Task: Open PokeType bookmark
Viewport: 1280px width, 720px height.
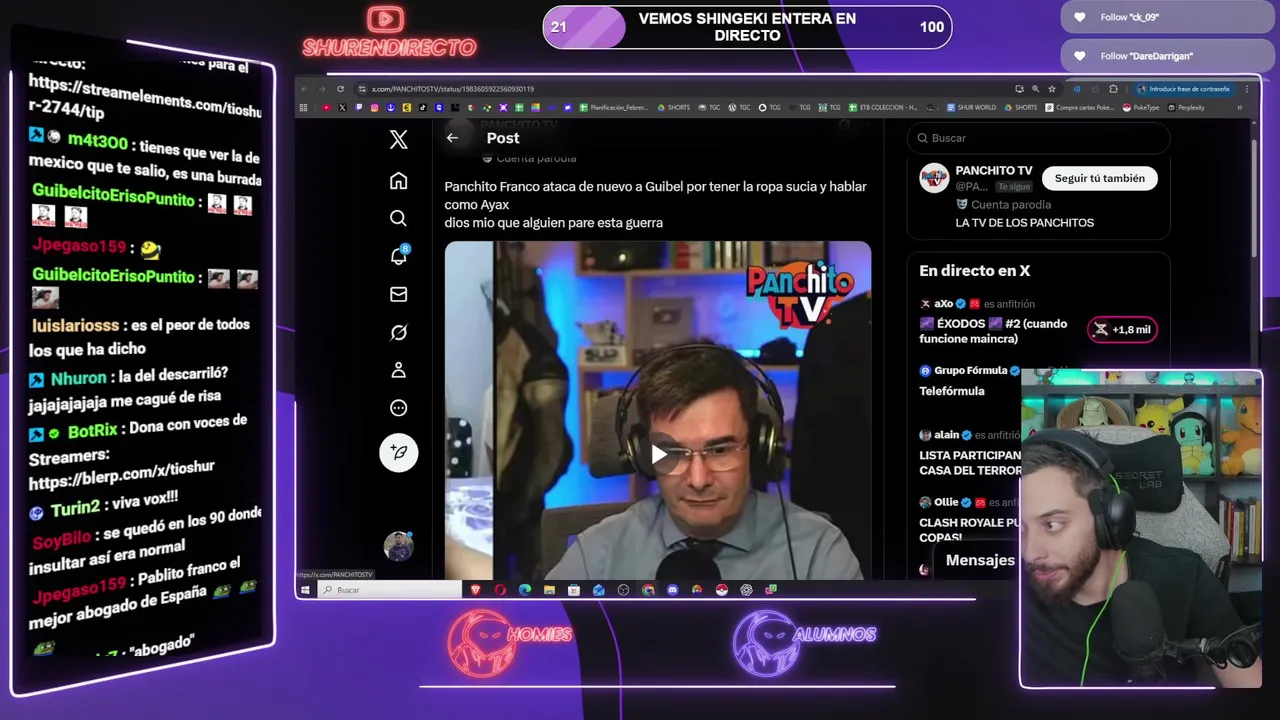Action: point(1141,107)
